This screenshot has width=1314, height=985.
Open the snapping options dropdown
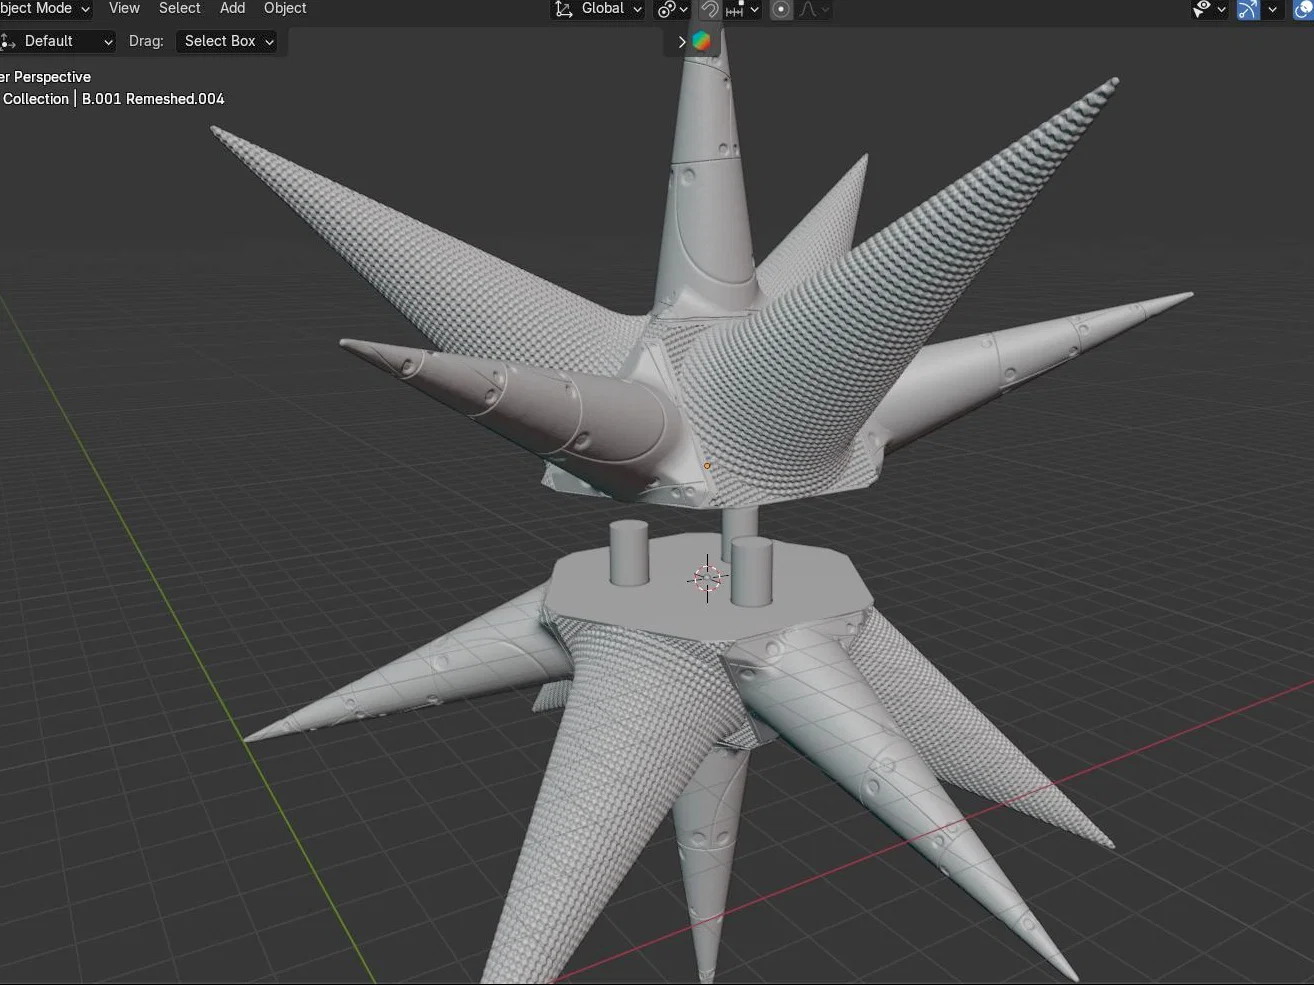[x=743, y=9]
